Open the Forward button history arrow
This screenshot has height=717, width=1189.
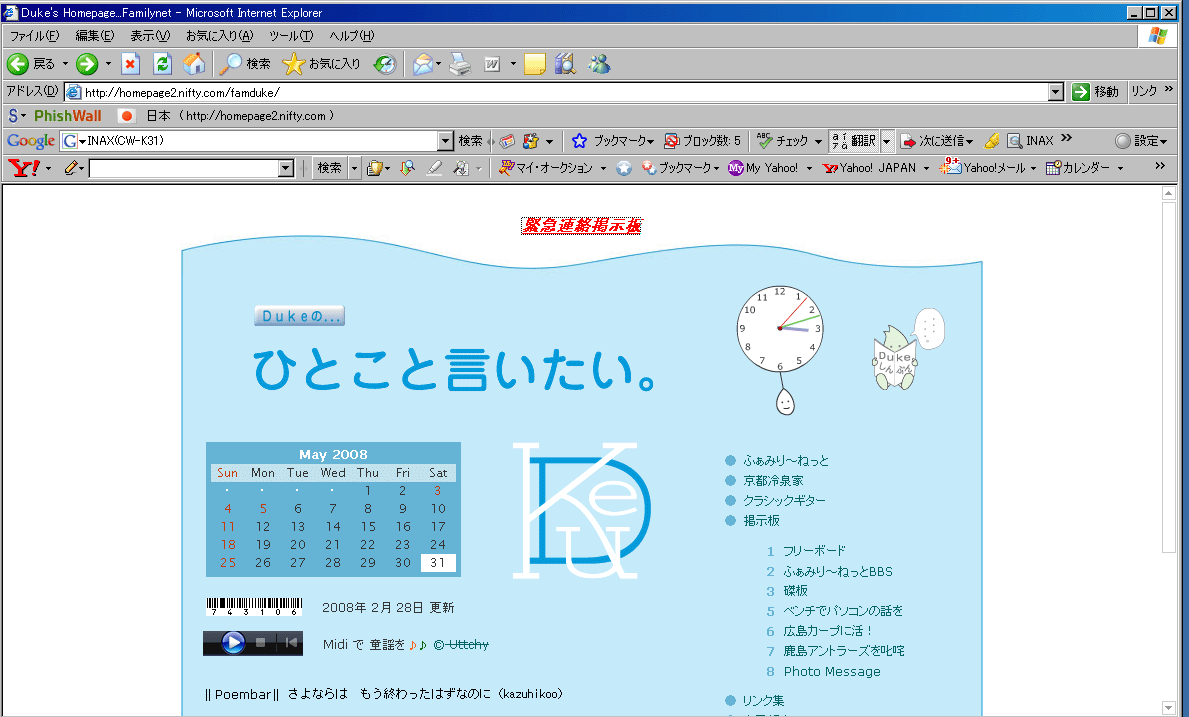click(108, 64)
